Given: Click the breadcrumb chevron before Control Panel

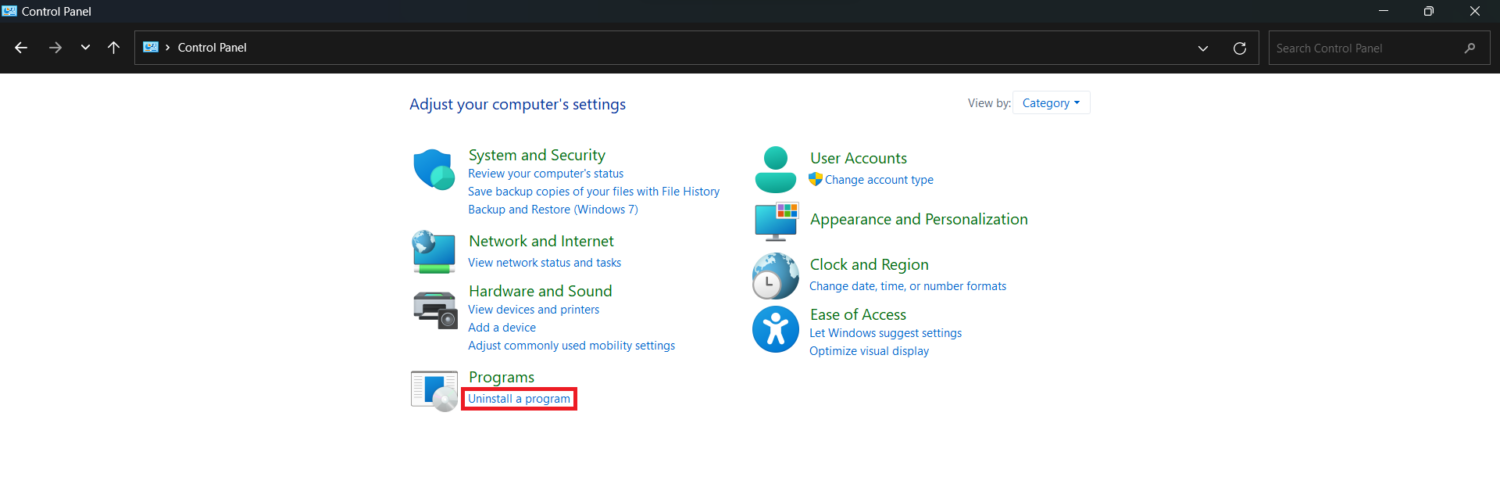Looking at the screenshot, I should [x=167, y=48].
